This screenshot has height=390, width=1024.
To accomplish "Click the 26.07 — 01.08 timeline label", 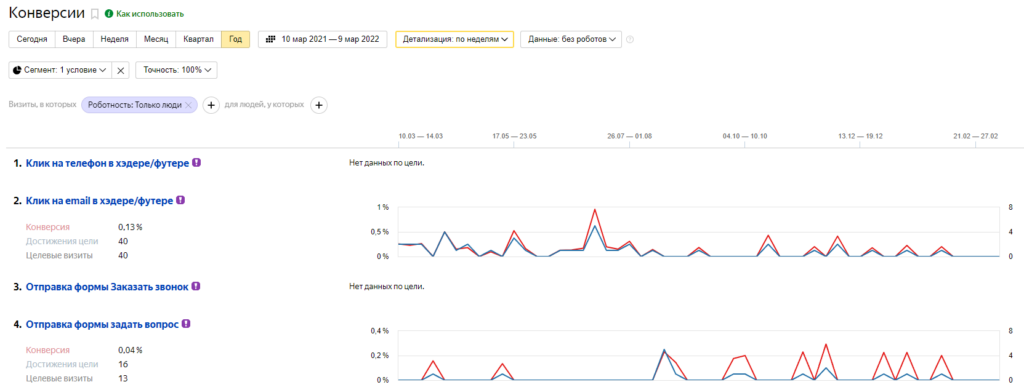I will 629,137.
